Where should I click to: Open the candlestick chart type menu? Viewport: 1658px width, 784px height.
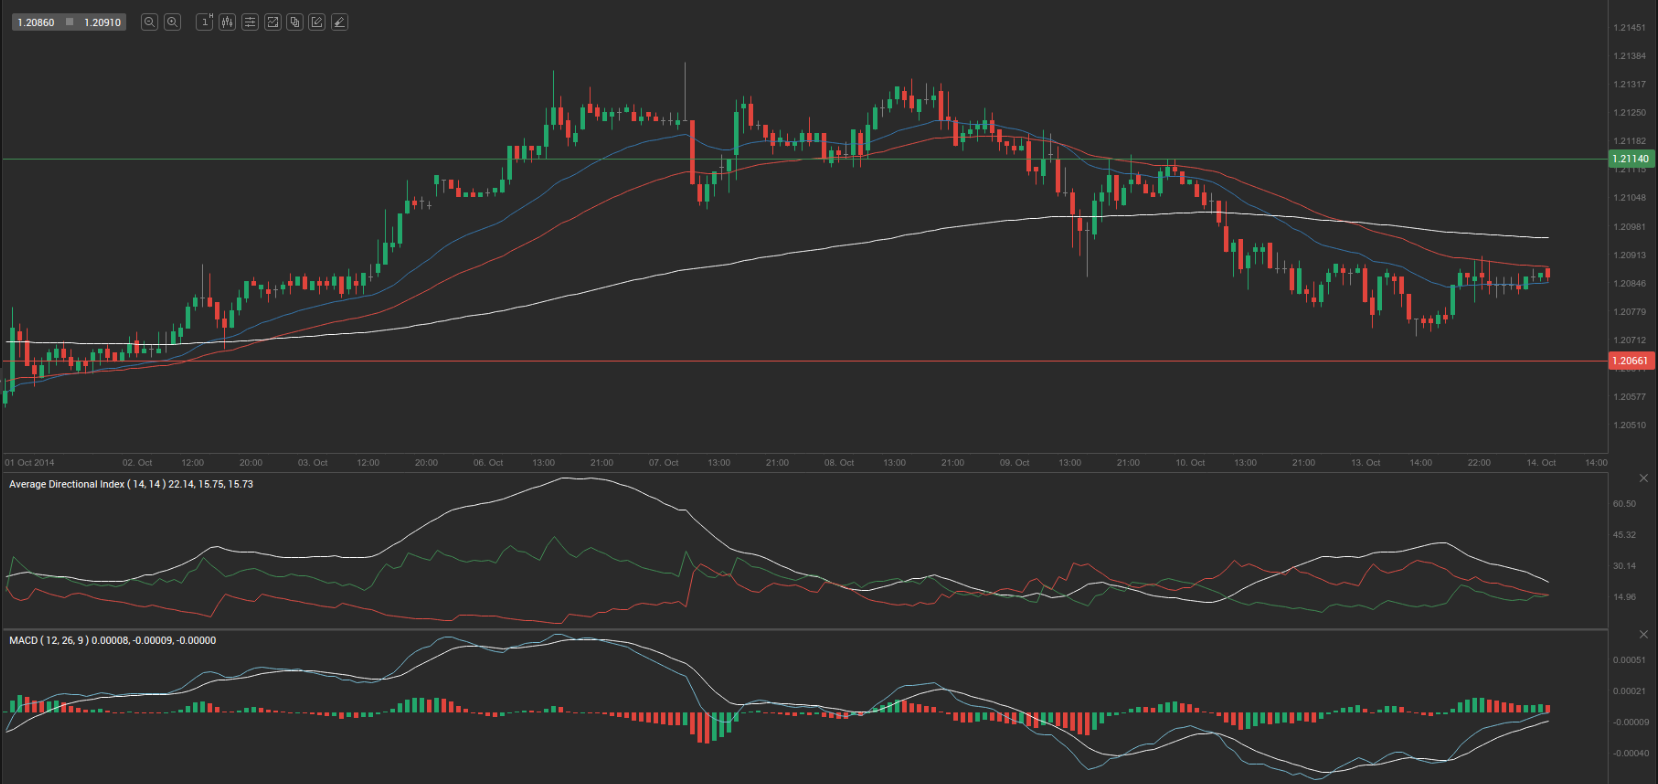click(x=227, y=22)
